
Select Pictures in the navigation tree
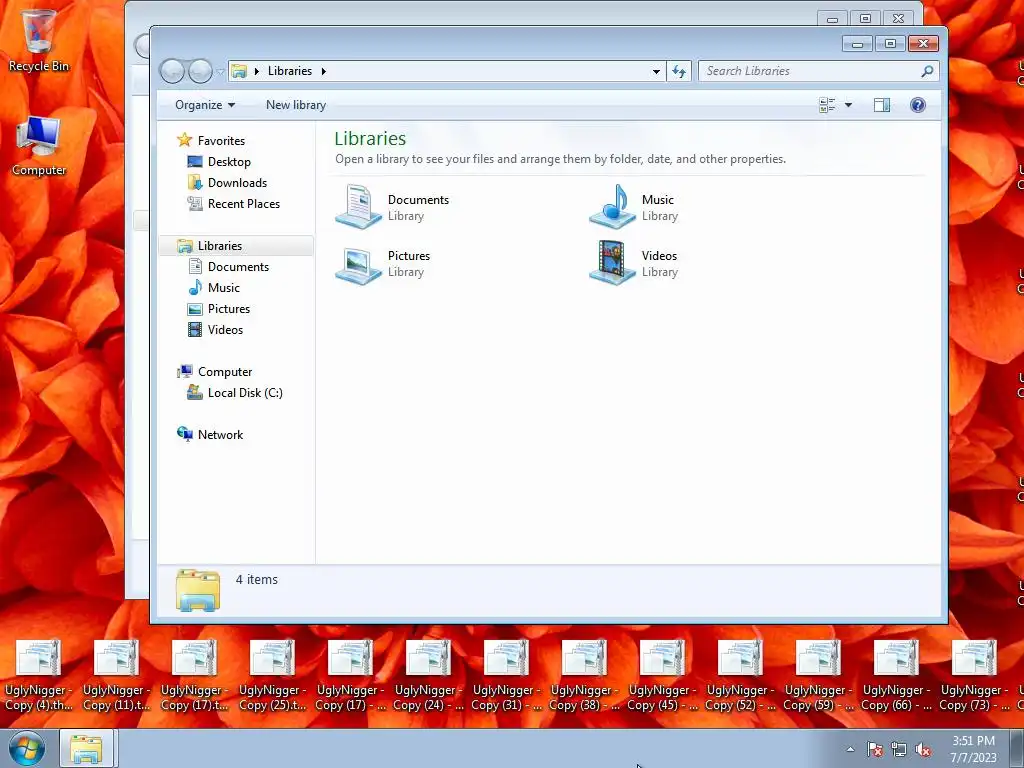pos(229,309)
